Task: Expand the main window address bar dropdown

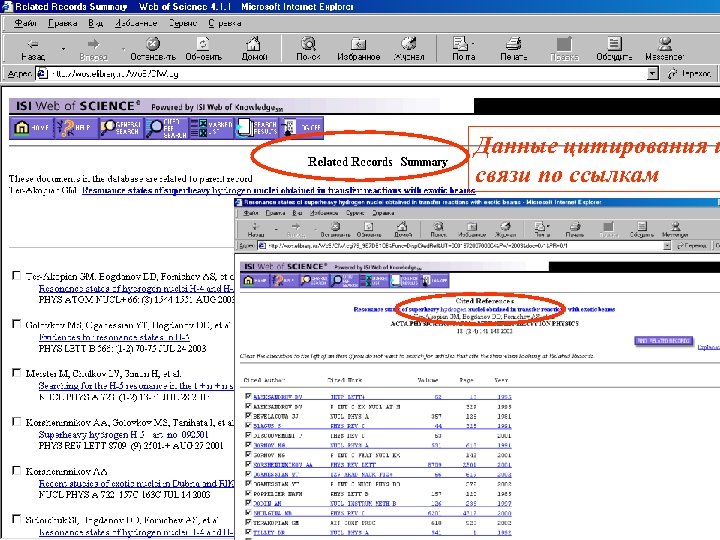Action: point(652,73)
